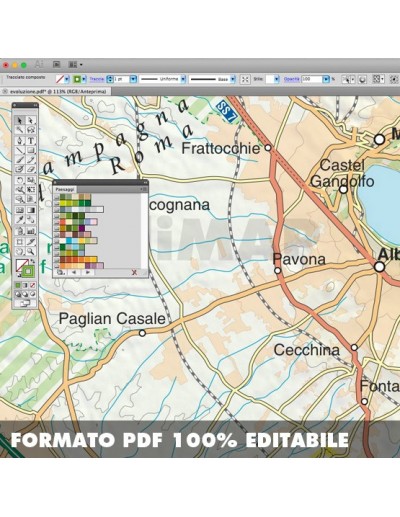The width and height of the screenshot is (400, 517).
Task: Load previous swatch library arrow
Action: 74,272
